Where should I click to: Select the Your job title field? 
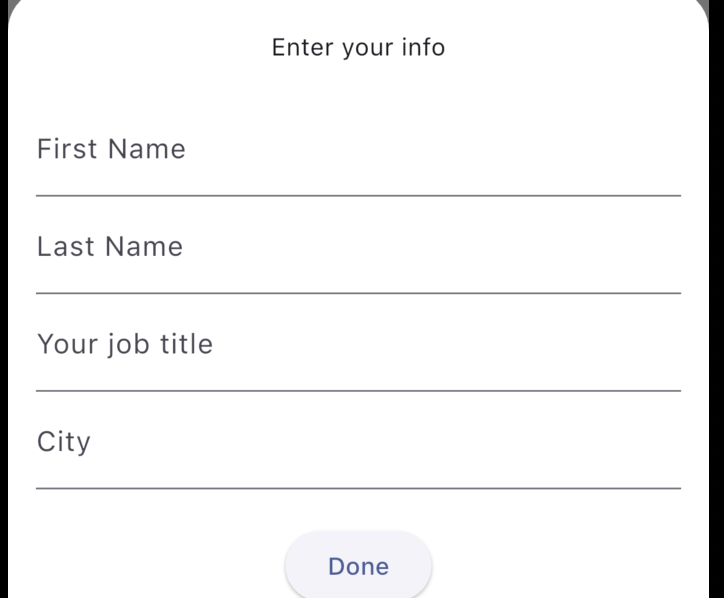358,354
